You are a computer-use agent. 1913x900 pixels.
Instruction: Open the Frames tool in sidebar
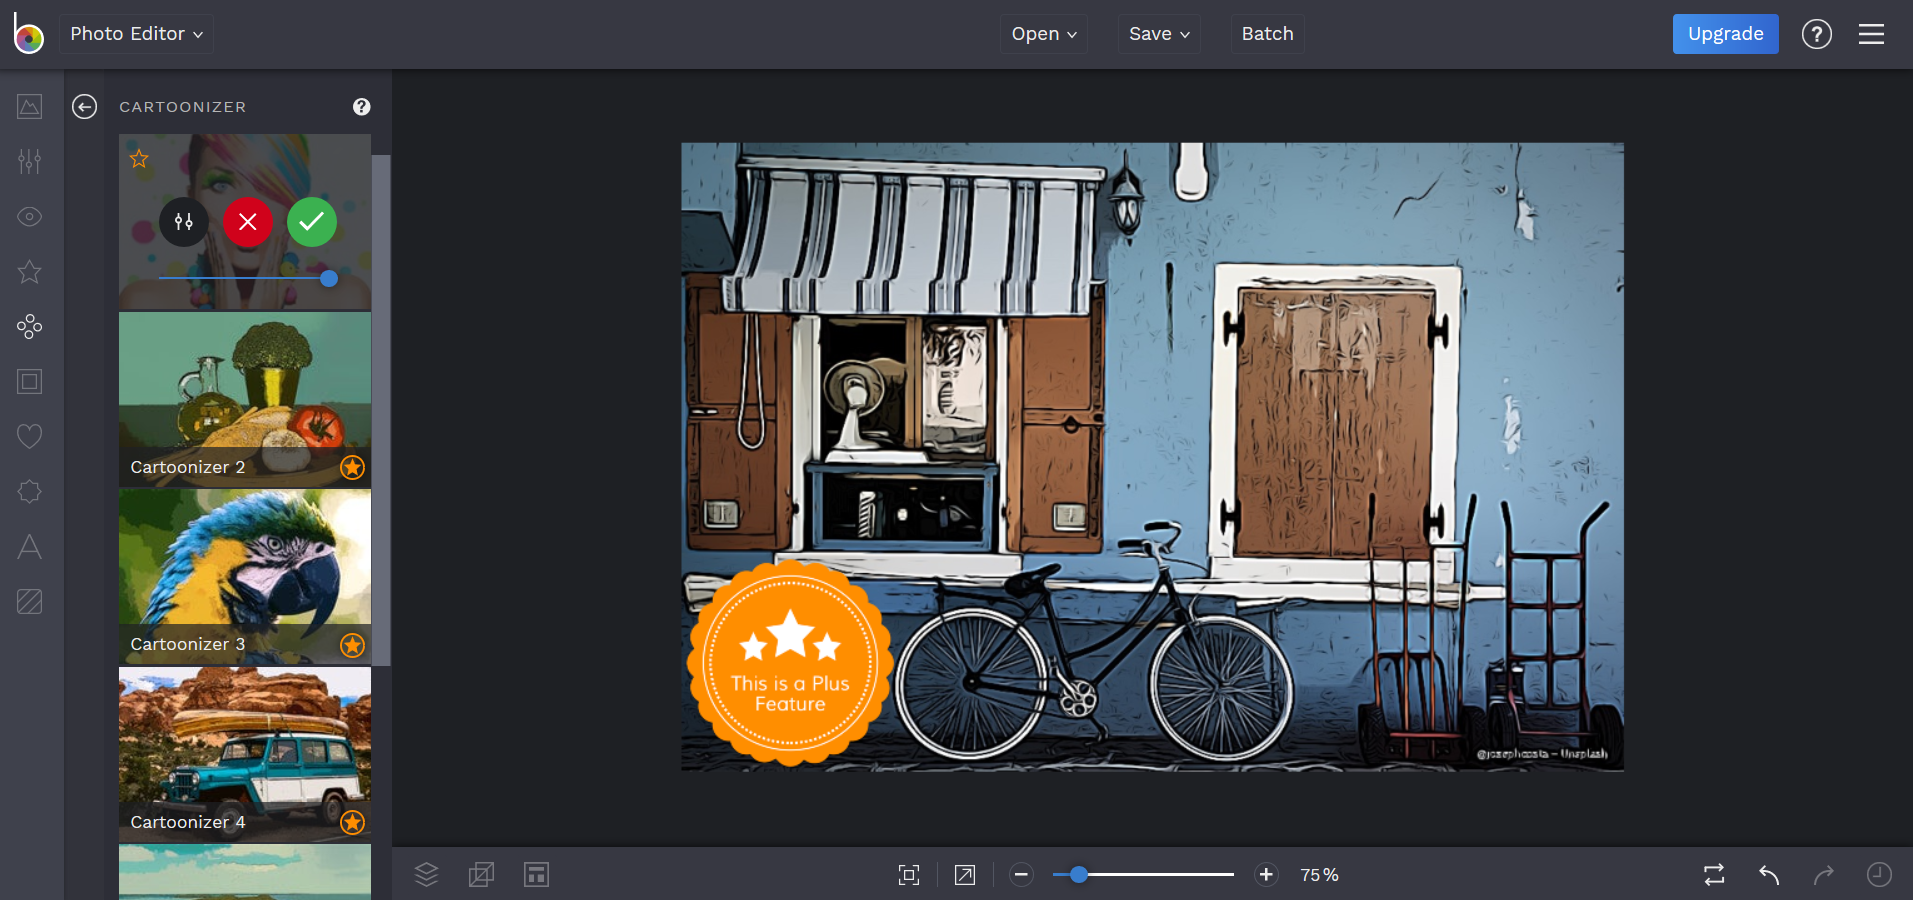30,382
